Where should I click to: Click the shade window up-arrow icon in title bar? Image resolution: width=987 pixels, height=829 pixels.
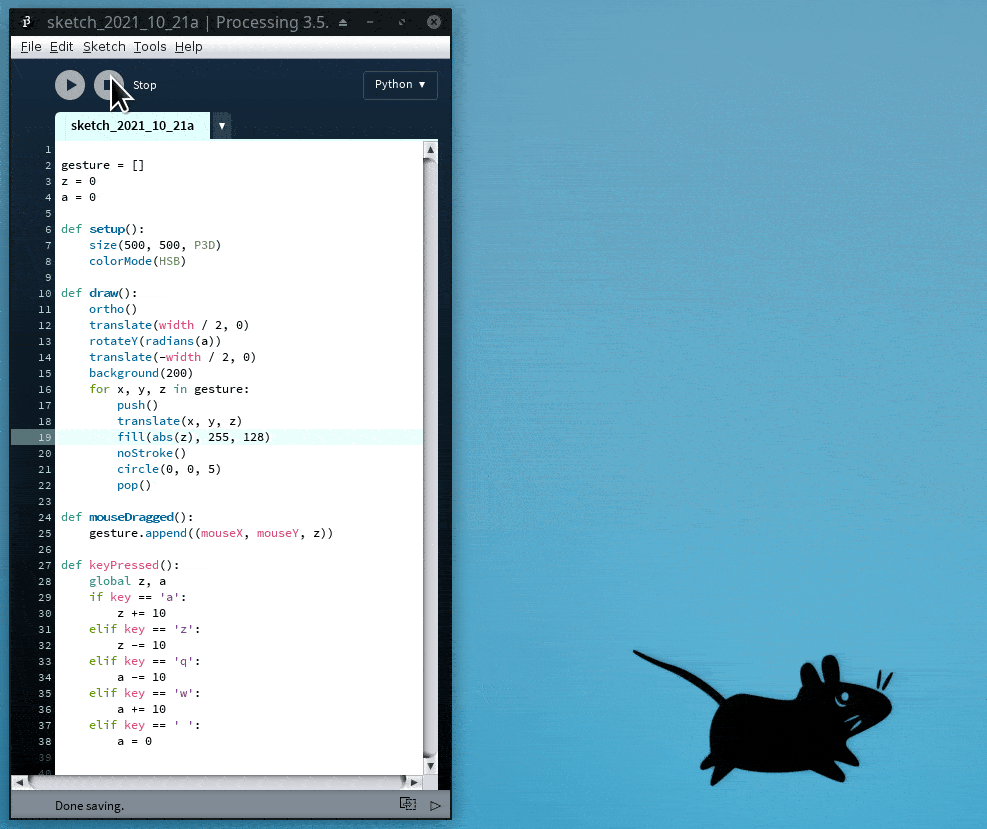coord(344,22)
